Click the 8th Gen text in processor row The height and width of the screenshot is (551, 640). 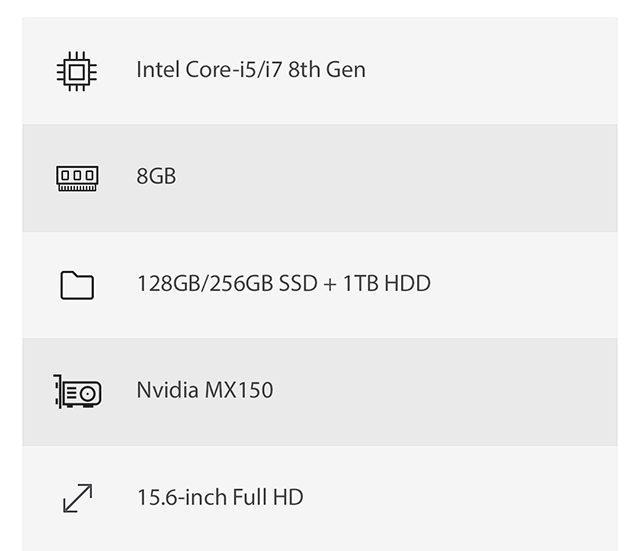(327, 69)
